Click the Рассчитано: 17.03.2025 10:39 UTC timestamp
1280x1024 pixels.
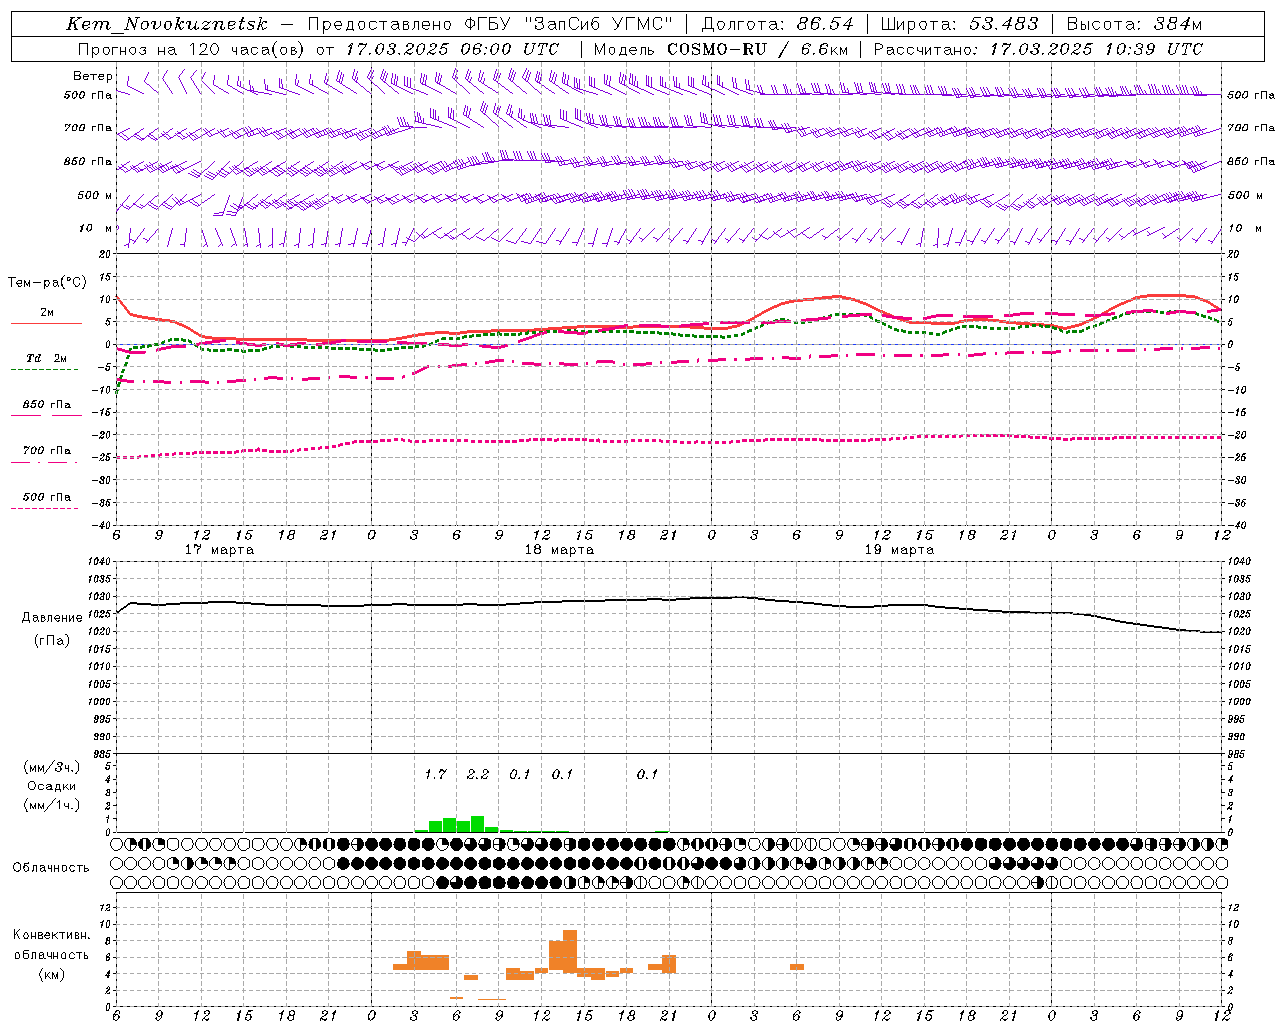click(1038, 49)
